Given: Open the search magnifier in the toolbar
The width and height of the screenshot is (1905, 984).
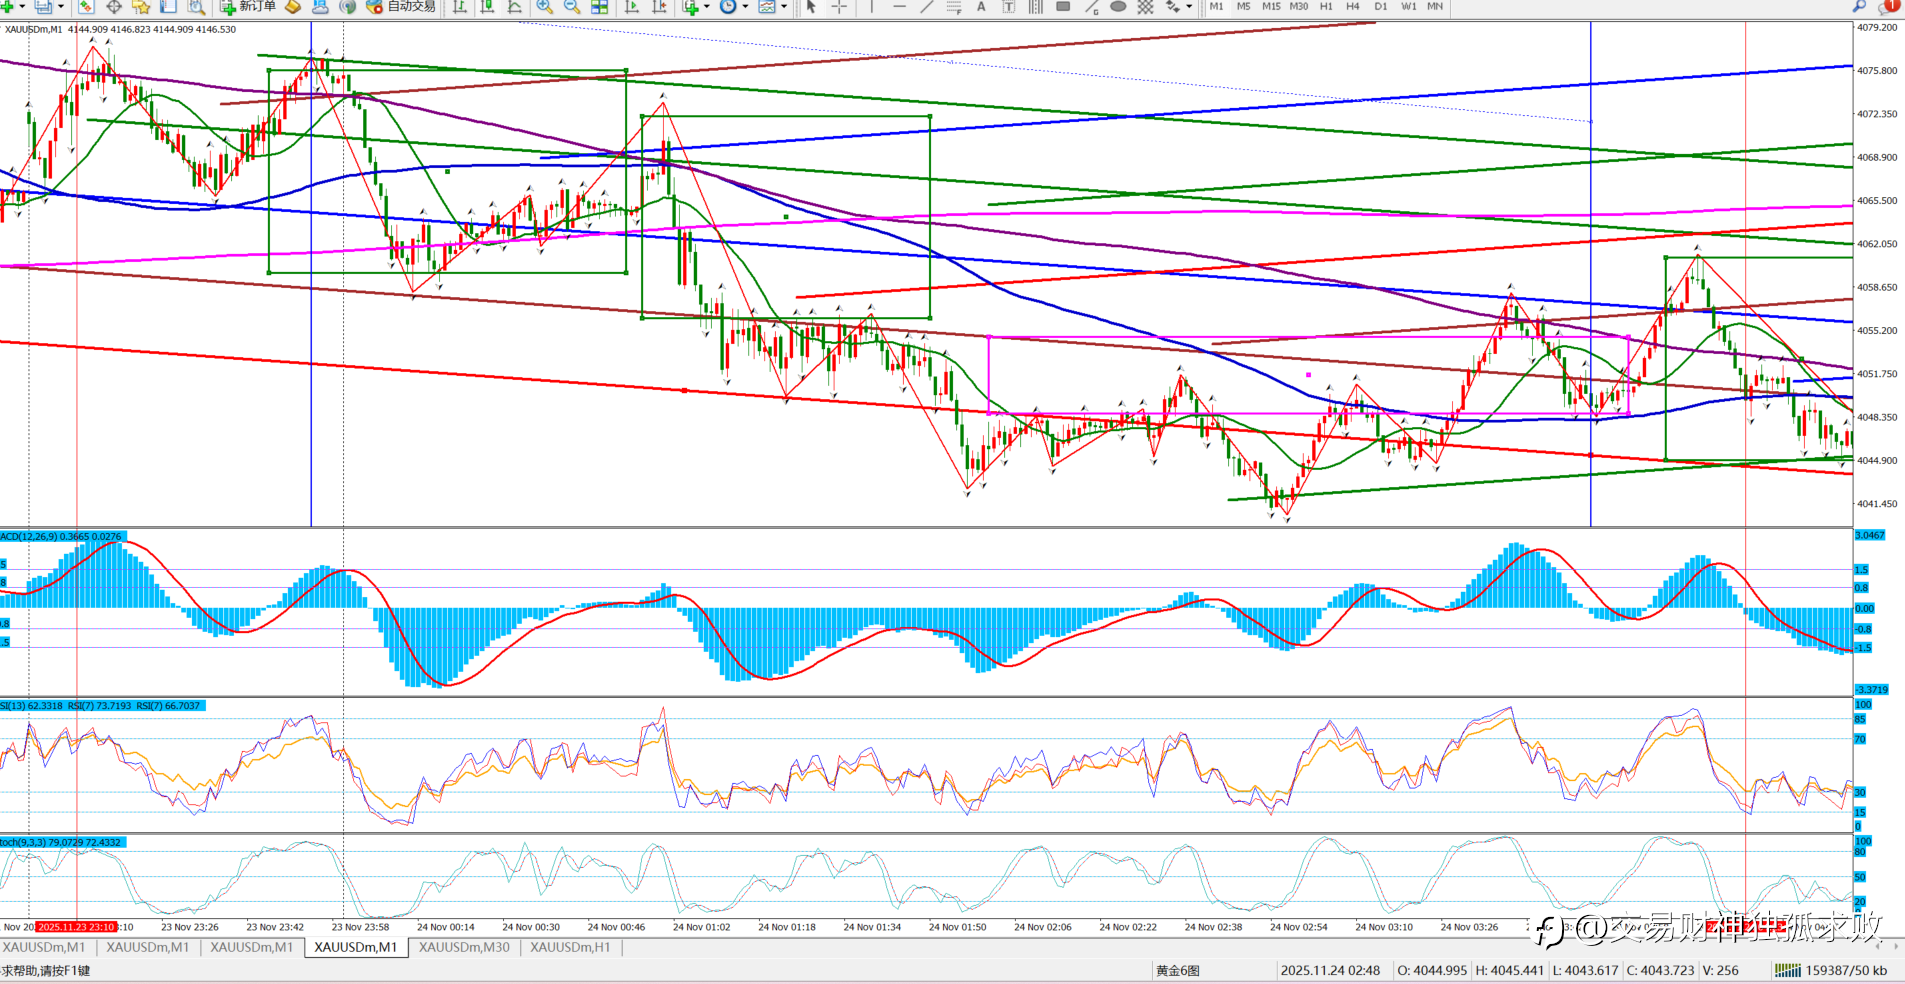Looking at the screenshot, I should [1859, 6].
